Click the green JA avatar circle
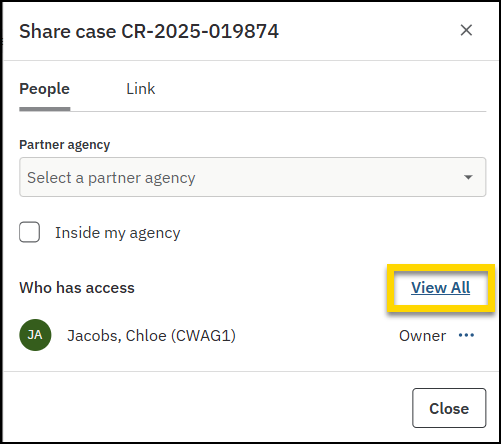The height and width of the screenshot is (444, 501). 35,335
